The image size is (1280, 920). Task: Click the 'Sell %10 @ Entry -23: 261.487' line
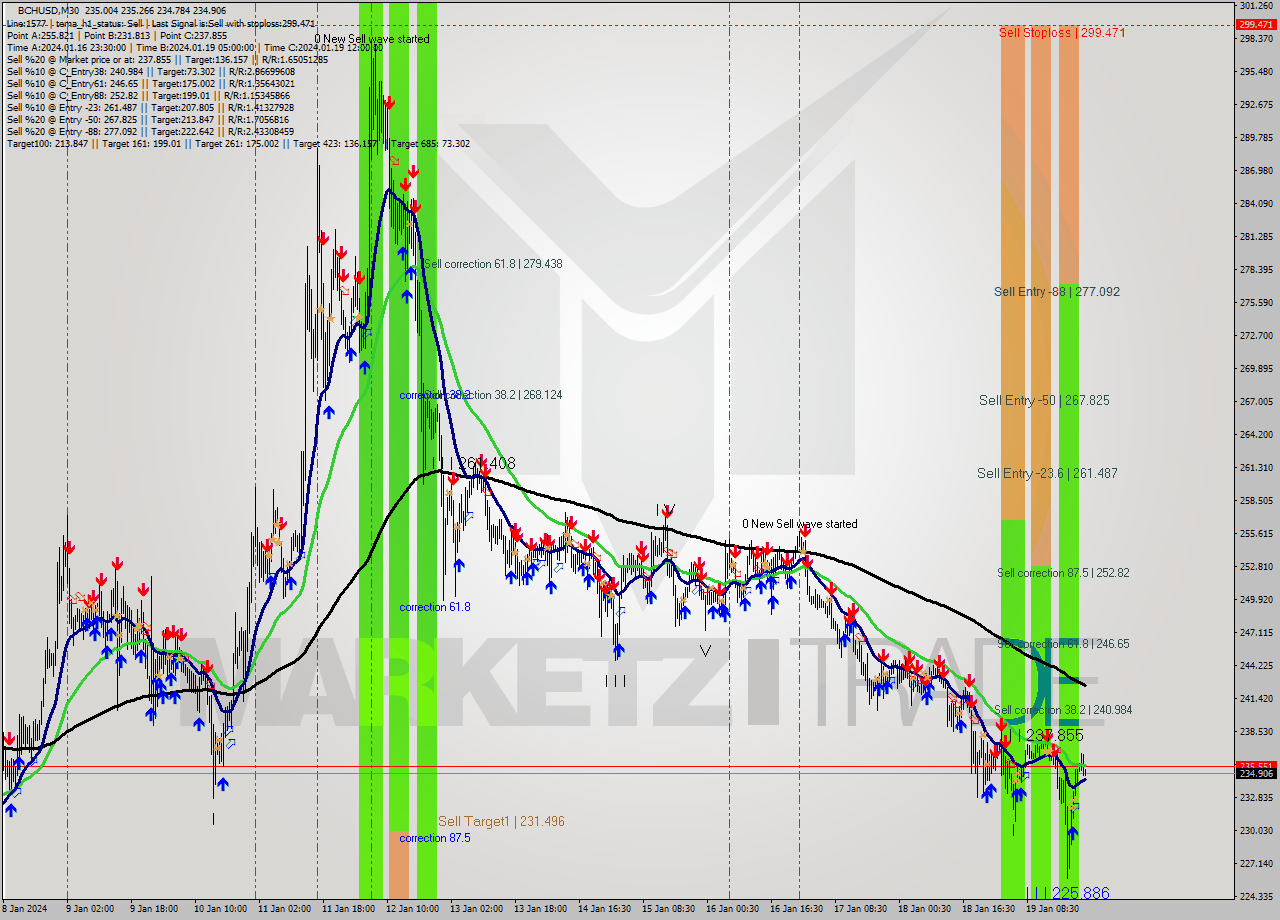point(150,107)
